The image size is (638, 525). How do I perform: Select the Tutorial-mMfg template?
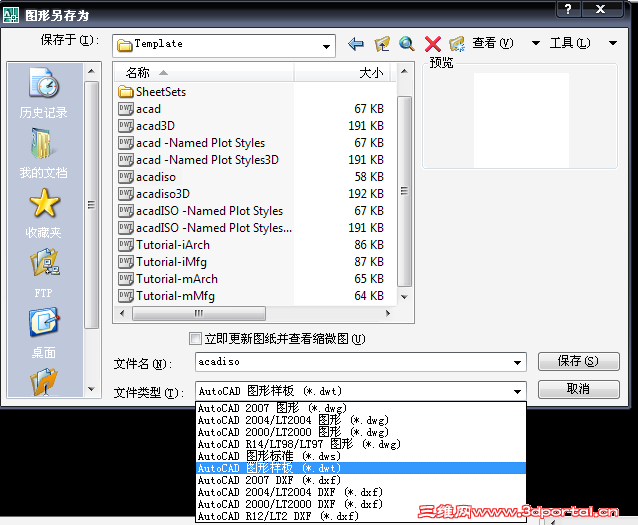pos(166,296)
